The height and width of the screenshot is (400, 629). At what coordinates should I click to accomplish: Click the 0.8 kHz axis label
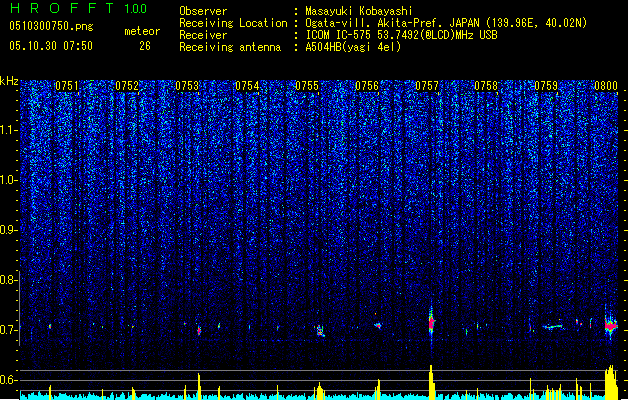(8, 280)
